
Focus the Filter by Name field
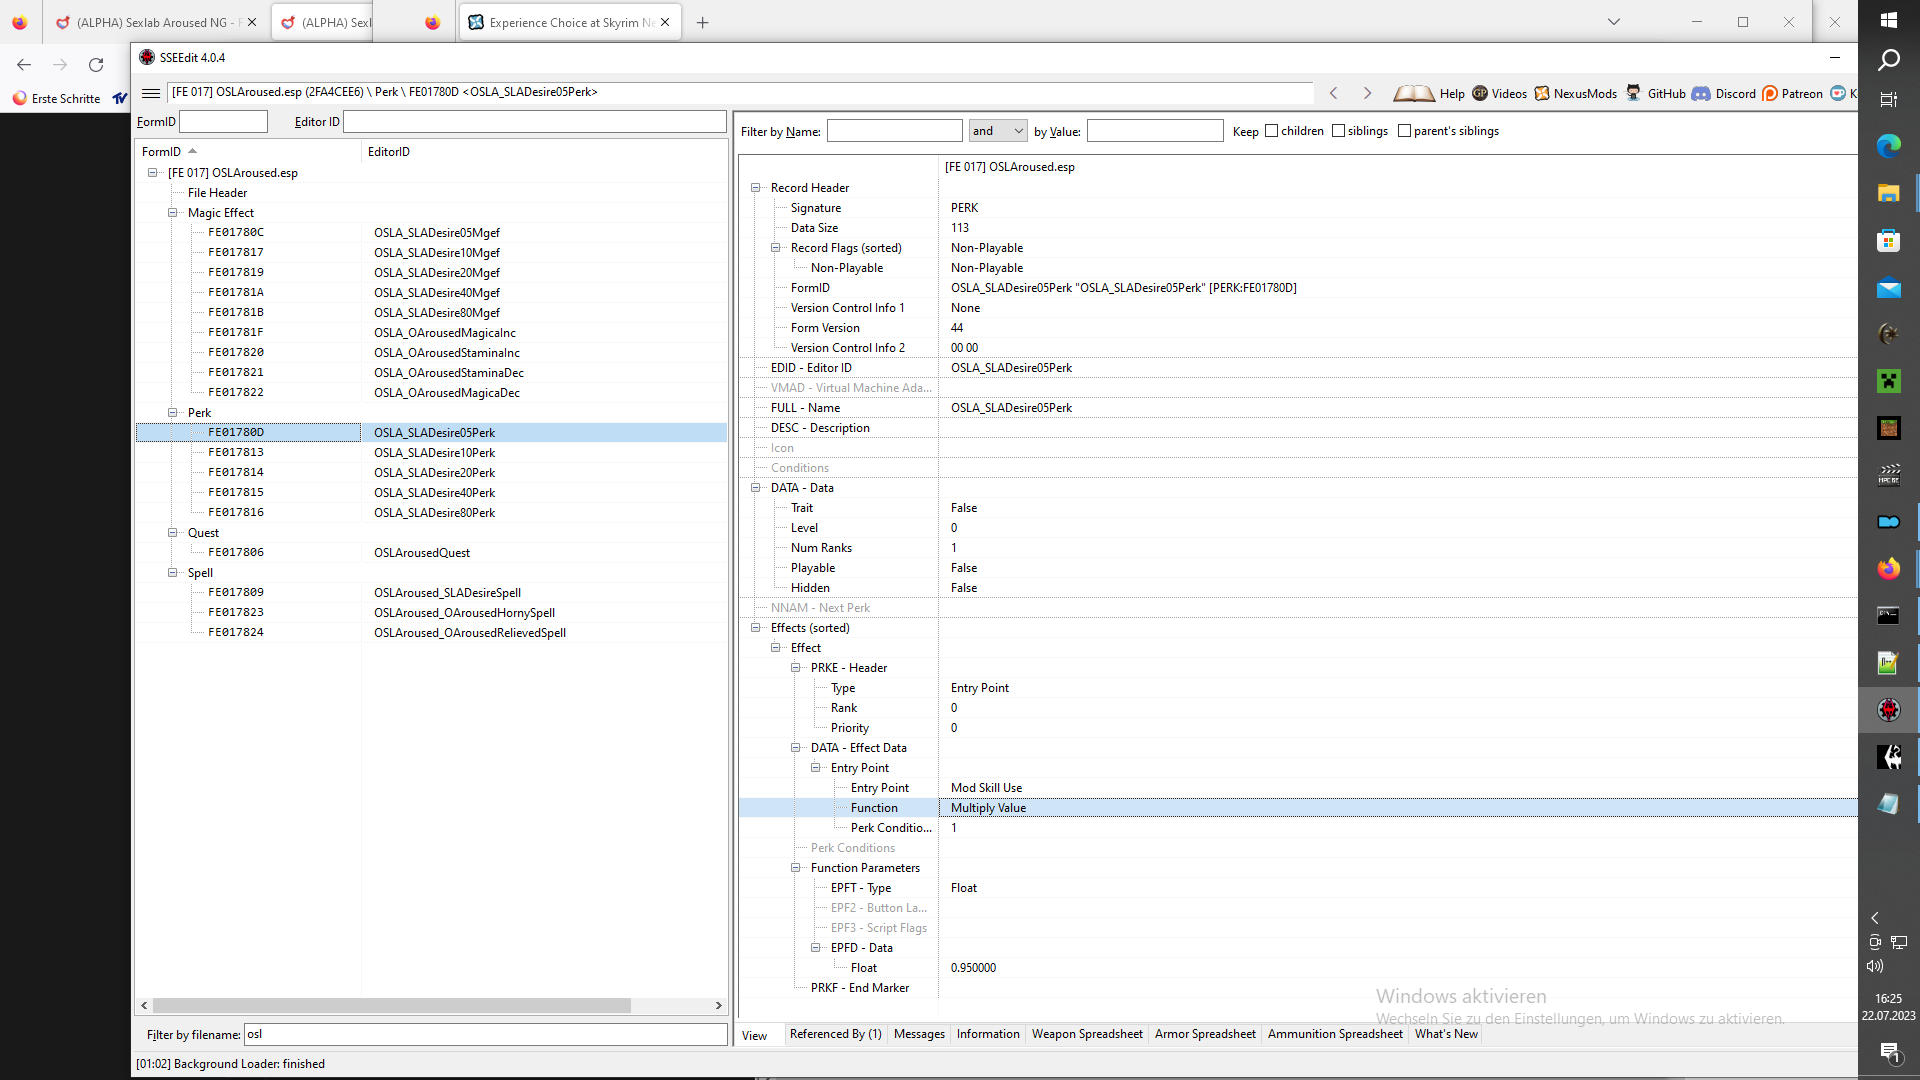[x=894, y=131]
